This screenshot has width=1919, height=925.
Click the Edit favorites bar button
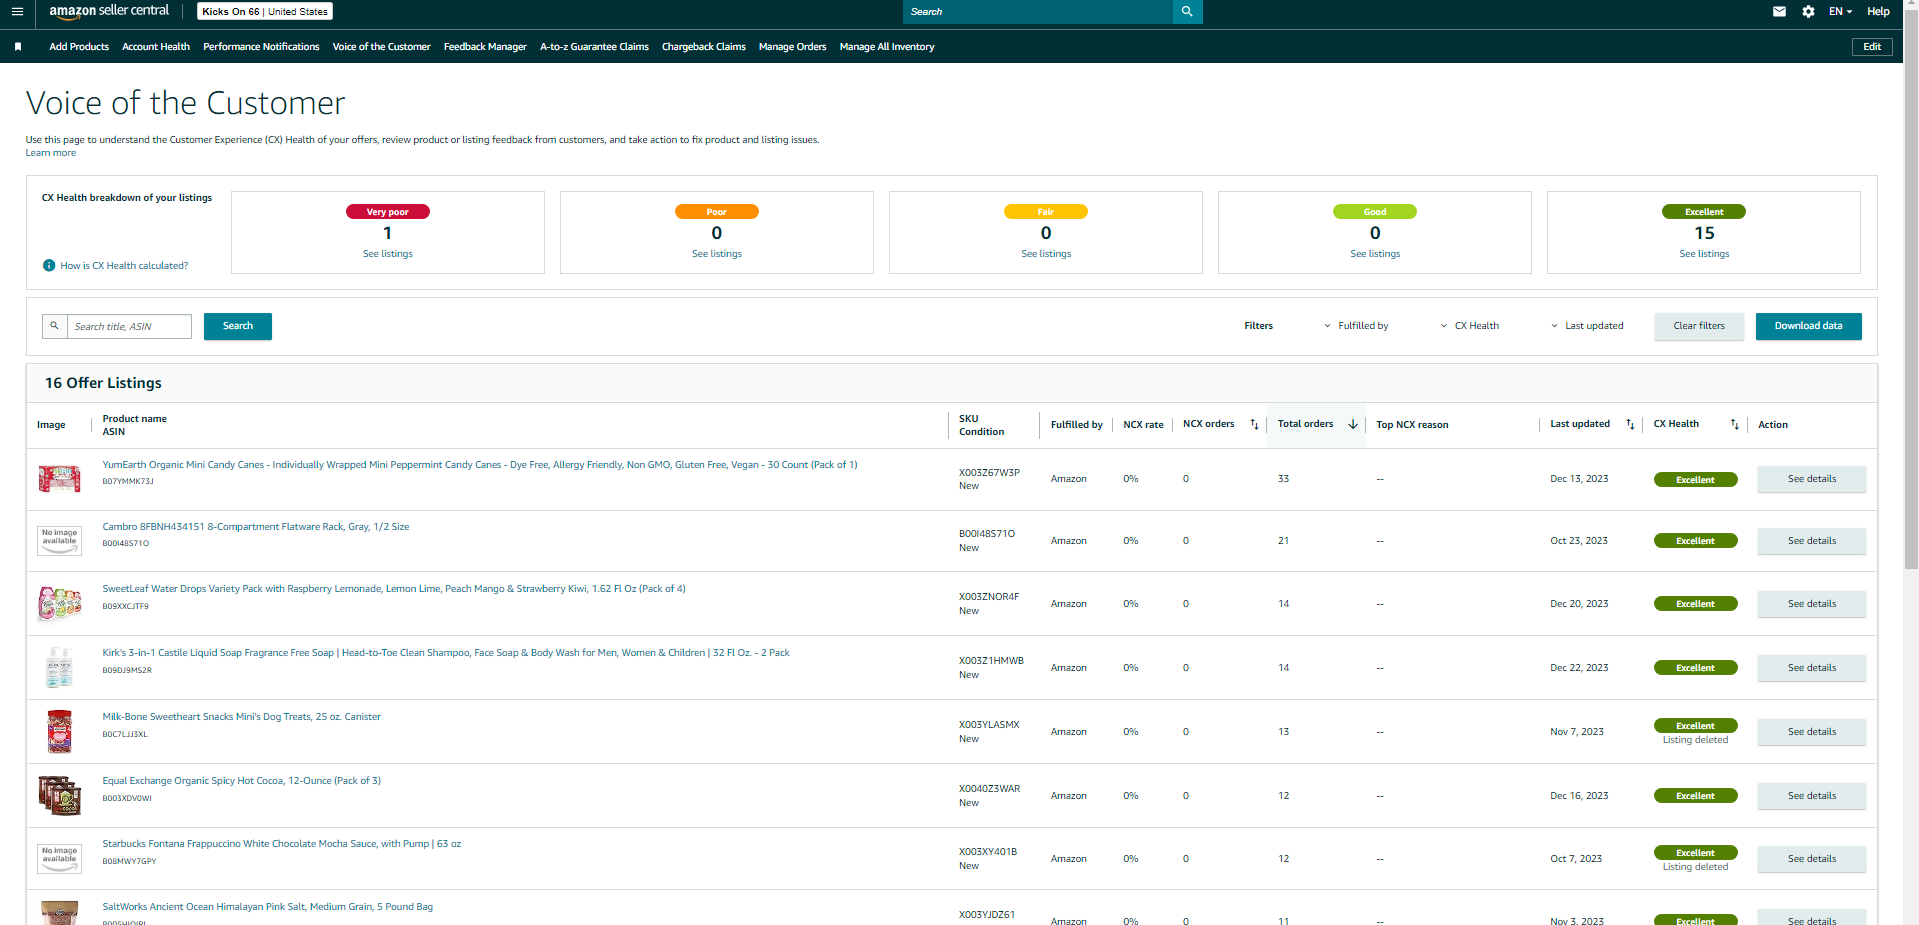pos(1872,47)
